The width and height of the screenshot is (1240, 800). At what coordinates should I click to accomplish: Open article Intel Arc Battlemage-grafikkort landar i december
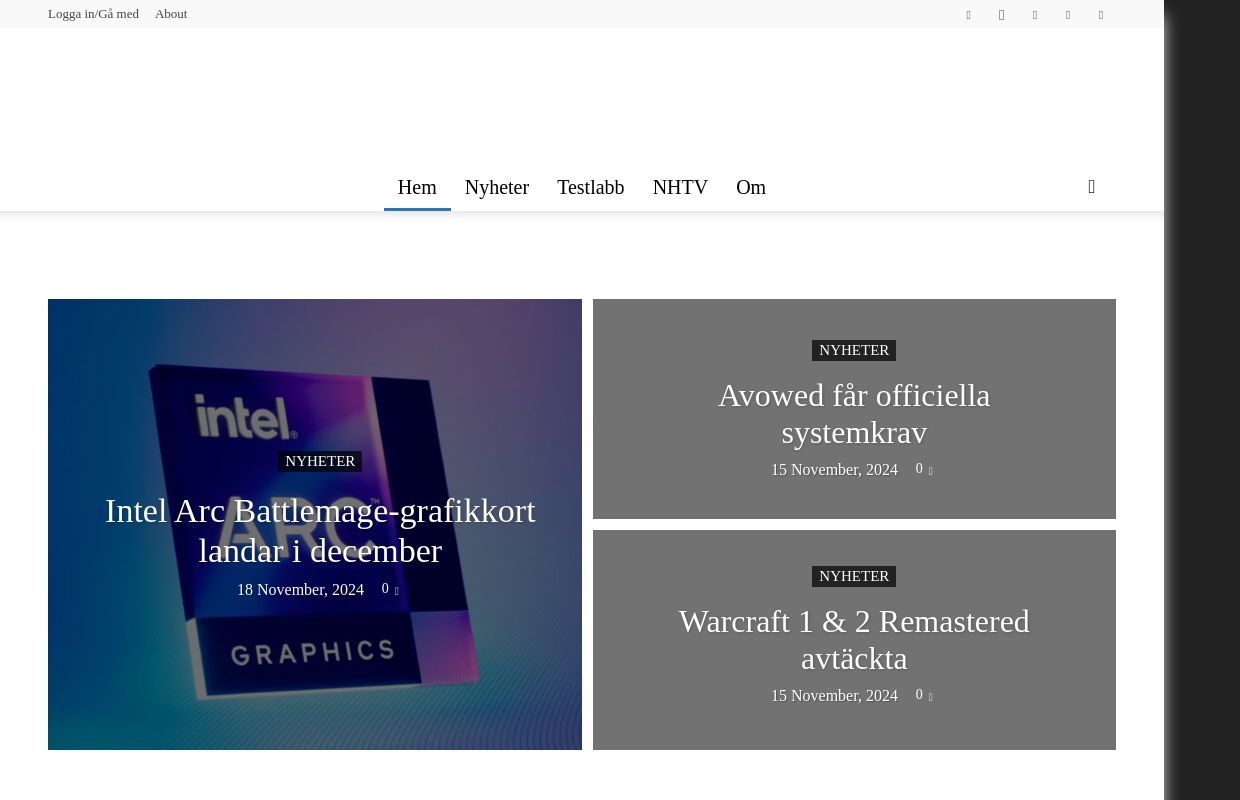[320, 531]
